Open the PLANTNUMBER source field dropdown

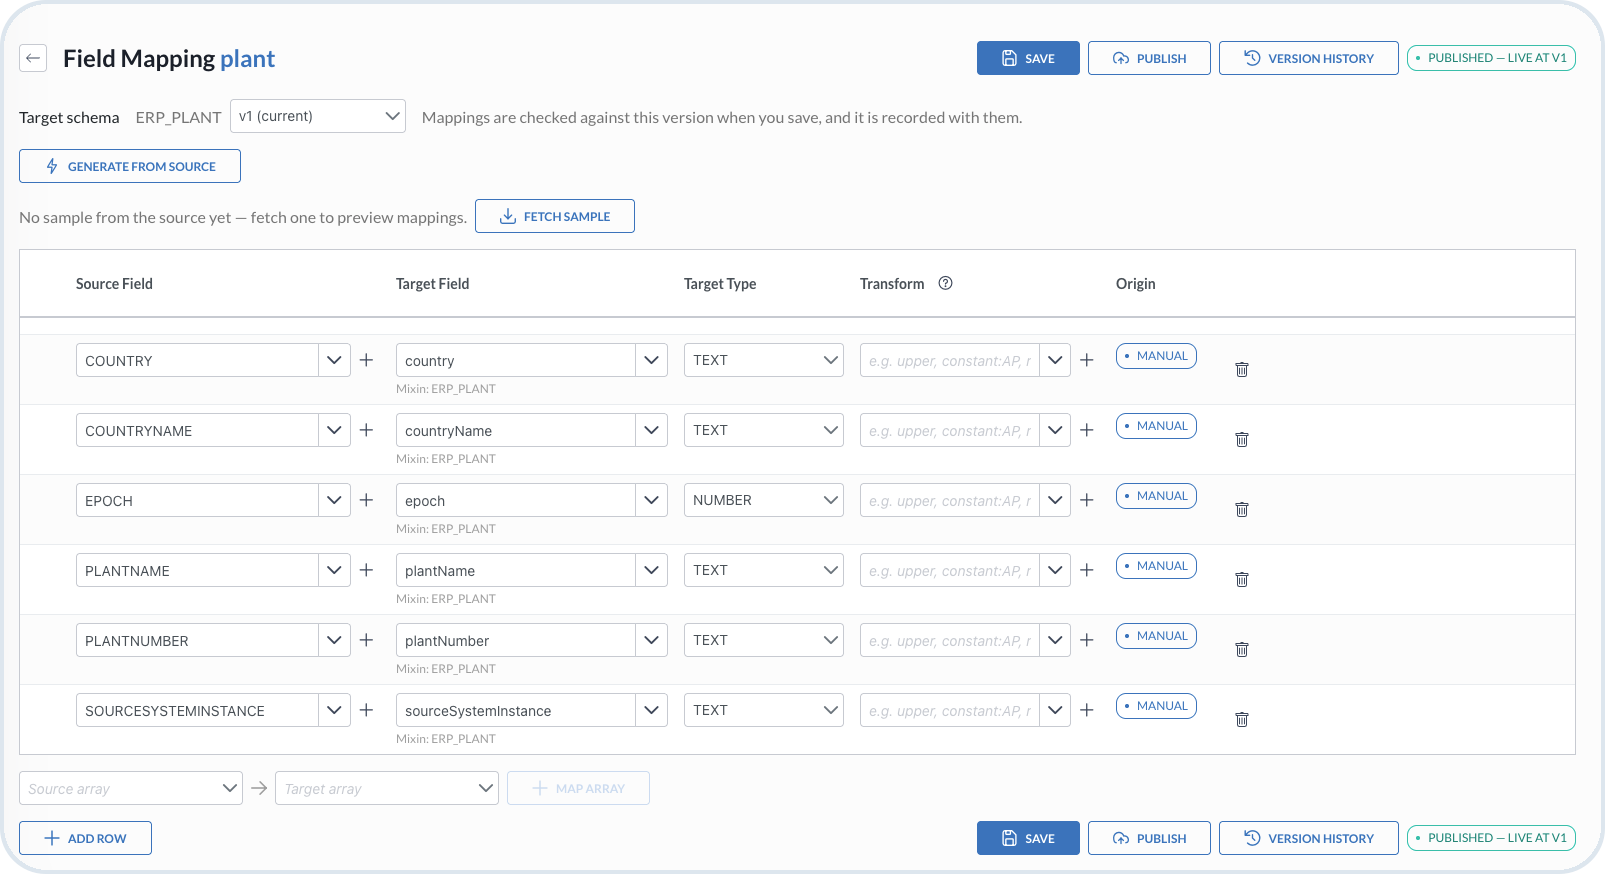point(334,640)
